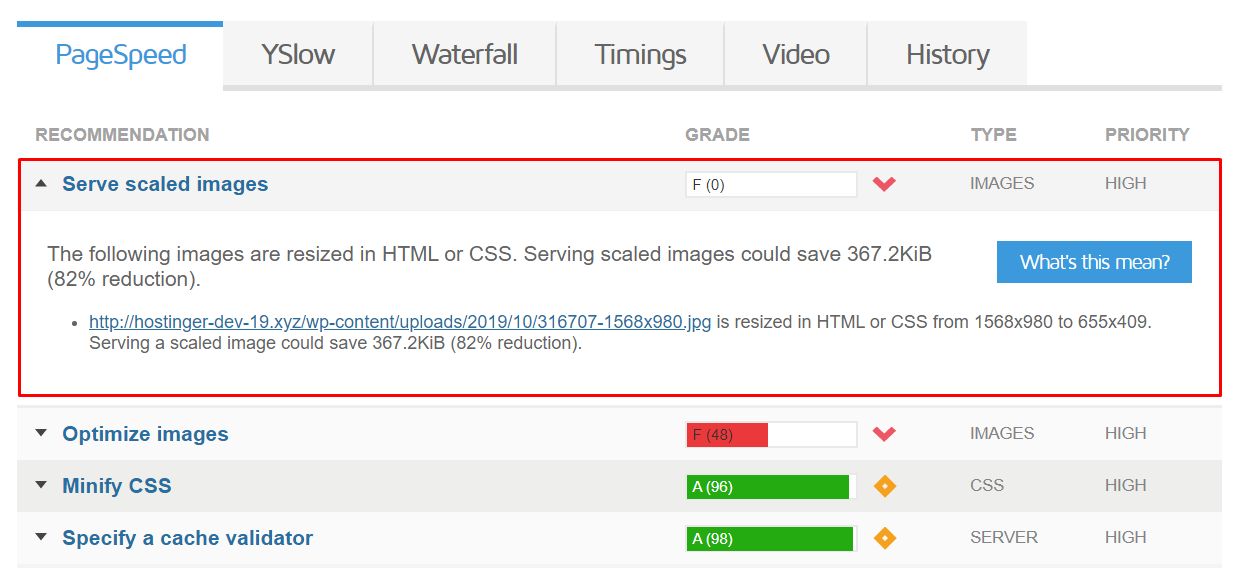Click the red chevron beside Serve scaled images
The image size is (1235, 568).
[884, 184]
